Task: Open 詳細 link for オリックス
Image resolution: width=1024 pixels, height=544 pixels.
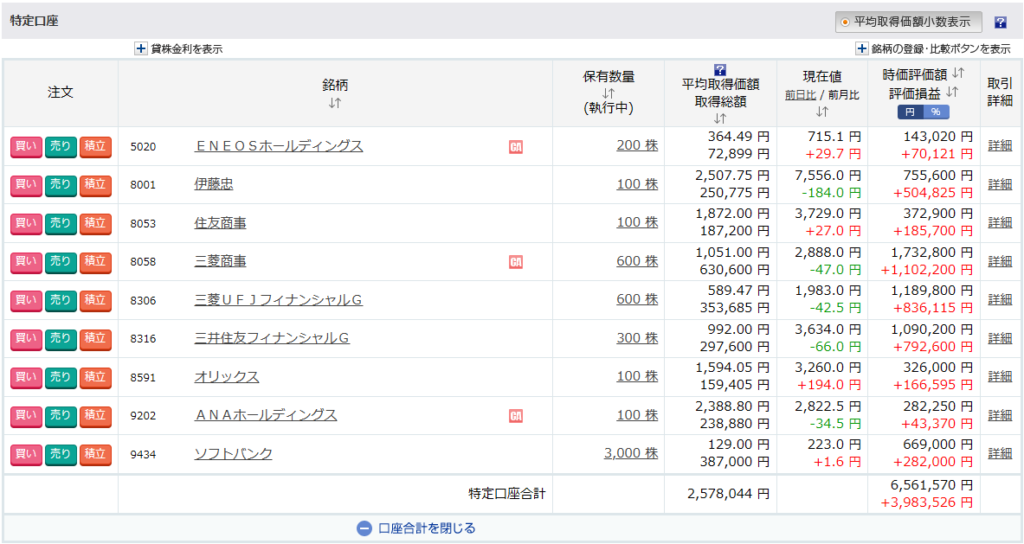Action: 1000,377
